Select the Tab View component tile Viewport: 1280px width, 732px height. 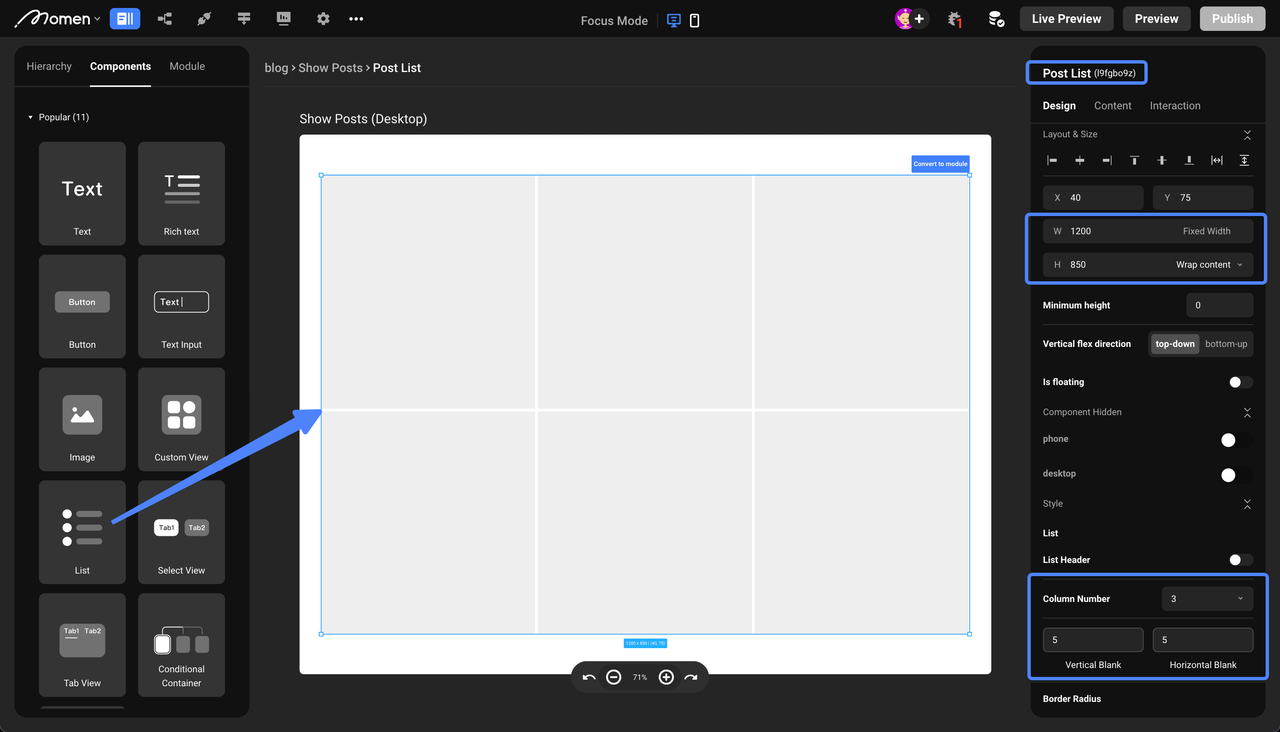click(82, 645)
